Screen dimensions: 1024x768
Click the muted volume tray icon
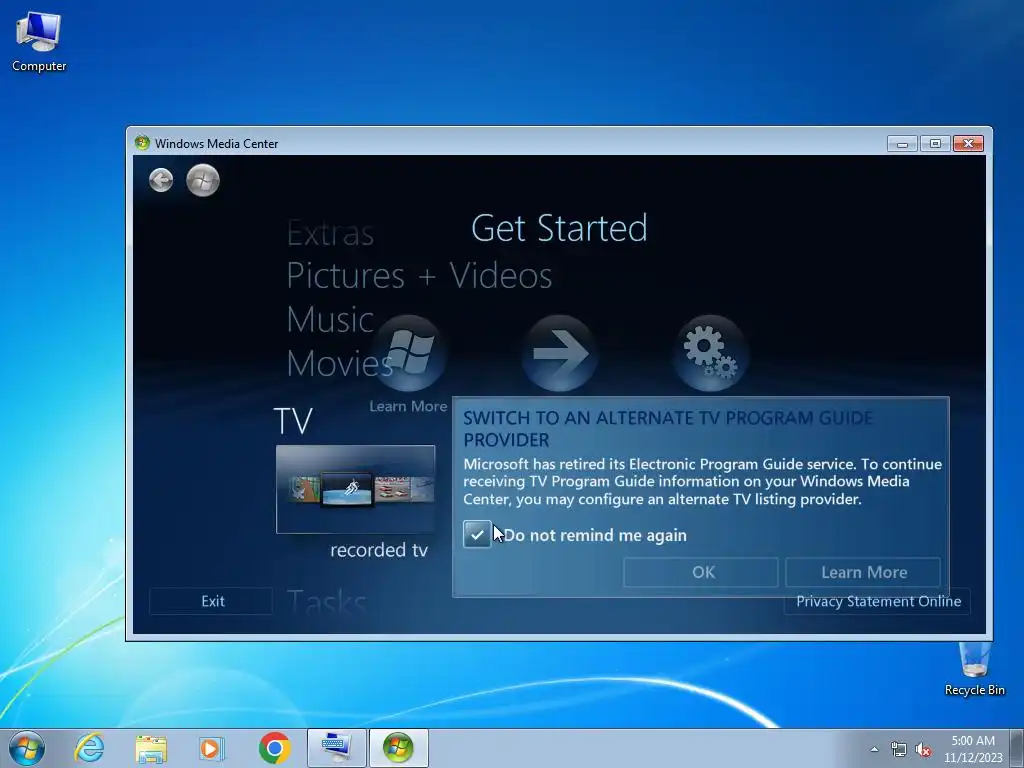coord(923,749)
